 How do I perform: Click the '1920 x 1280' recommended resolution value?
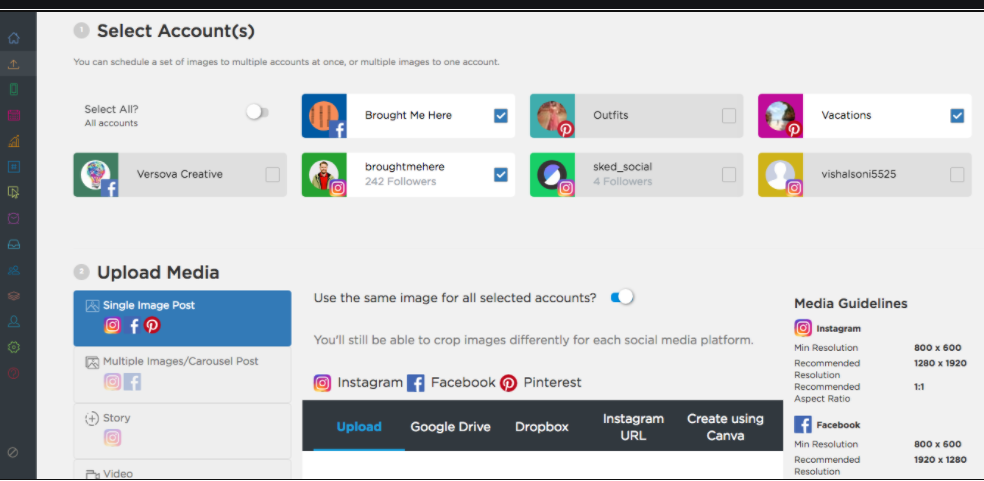click(940, 460)
